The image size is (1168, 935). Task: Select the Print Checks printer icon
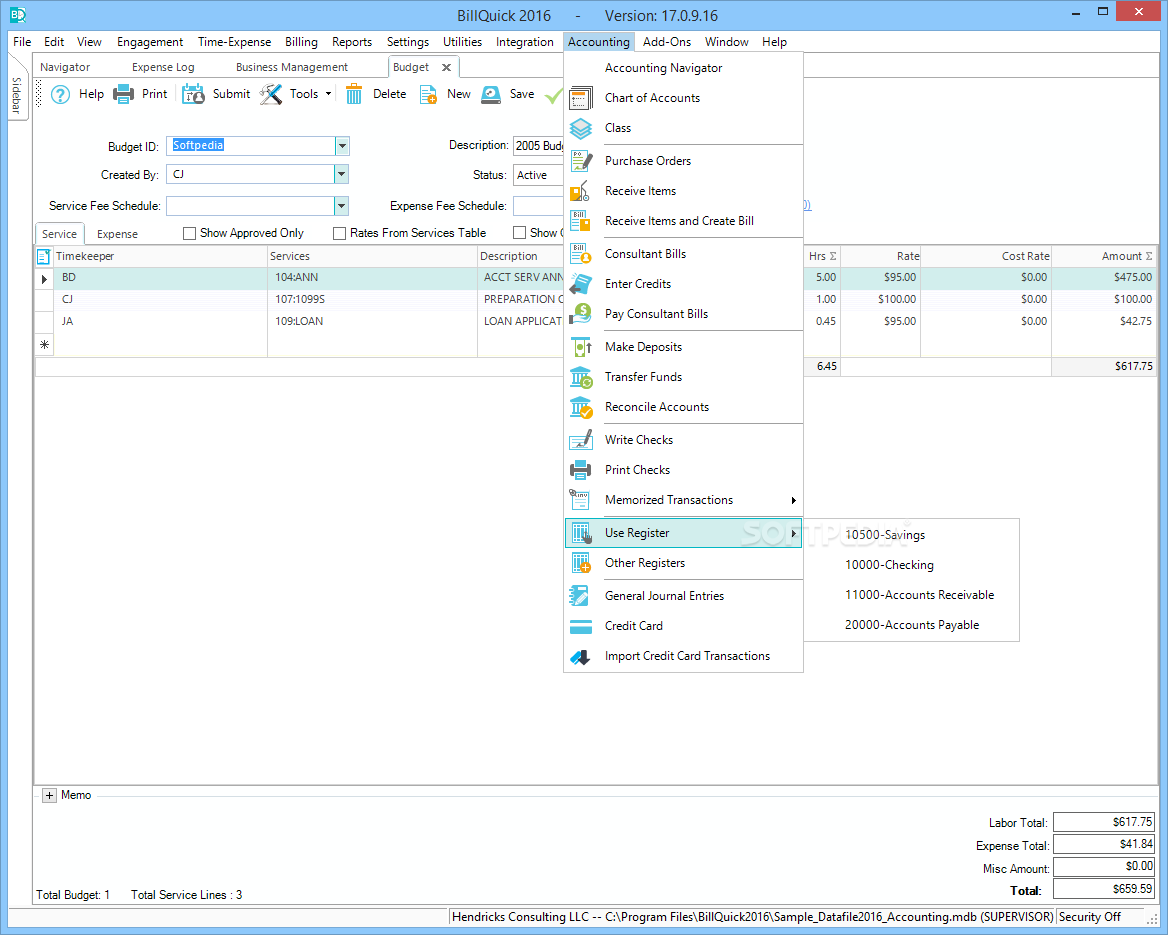coord(580,470)
